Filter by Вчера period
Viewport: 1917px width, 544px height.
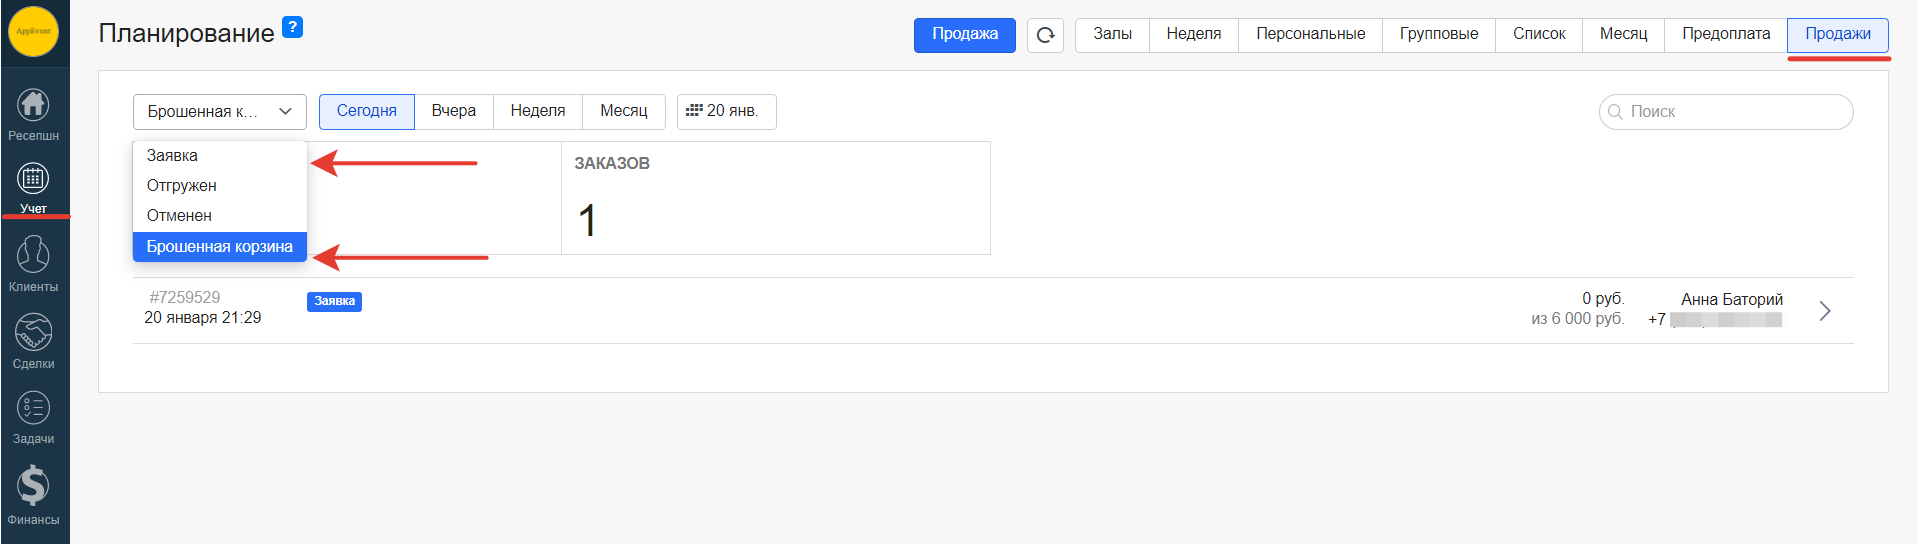(453, 111)
